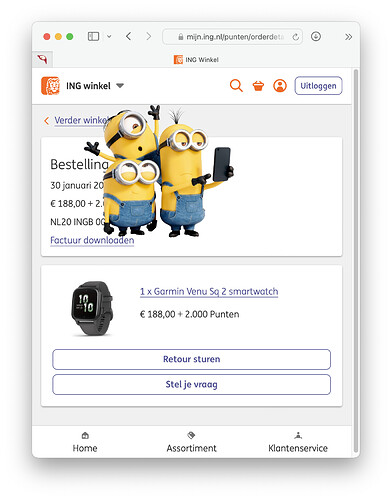Go forward with the browser forward arrow
392x500 pixels.
(149, 36)
